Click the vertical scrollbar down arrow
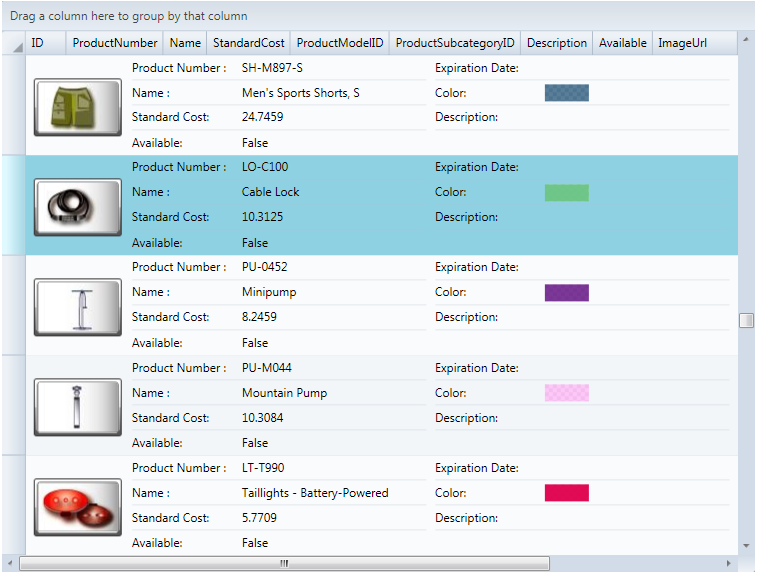Image resolution: width=757 pixels, height=575 pixels. [746, 546]
